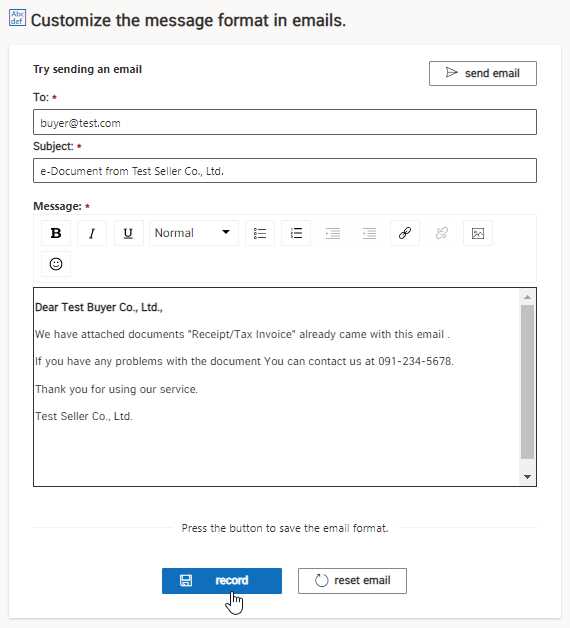Image resolution: width=570 pixels, height=628 pixels.
Task: Click the 'Press the button to save the email format.' text
Action: point(285,528)
